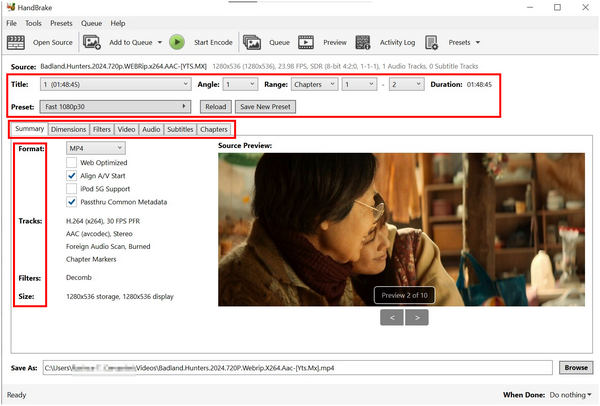Click the Save As file path field
Screen dimensions: 600x406
tap(297, 368)
